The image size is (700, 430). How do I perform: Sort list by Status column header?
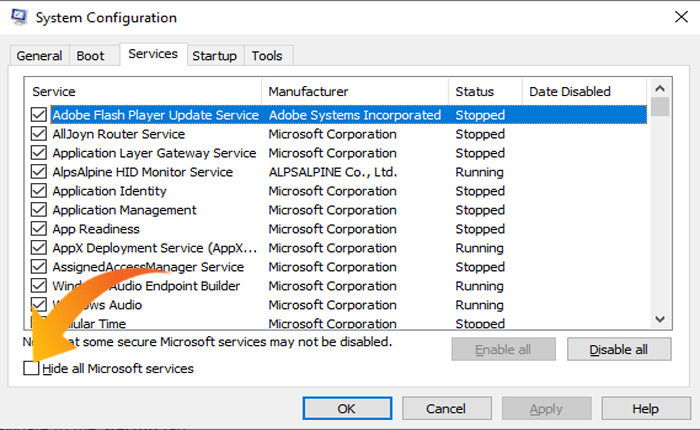[x=484, y=92]
